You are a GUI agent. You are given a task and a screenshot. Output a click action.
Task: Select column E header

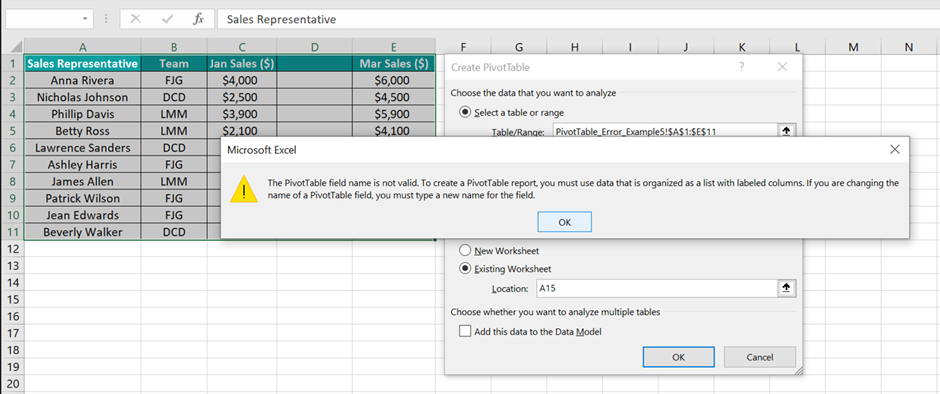tap(393, 47)
